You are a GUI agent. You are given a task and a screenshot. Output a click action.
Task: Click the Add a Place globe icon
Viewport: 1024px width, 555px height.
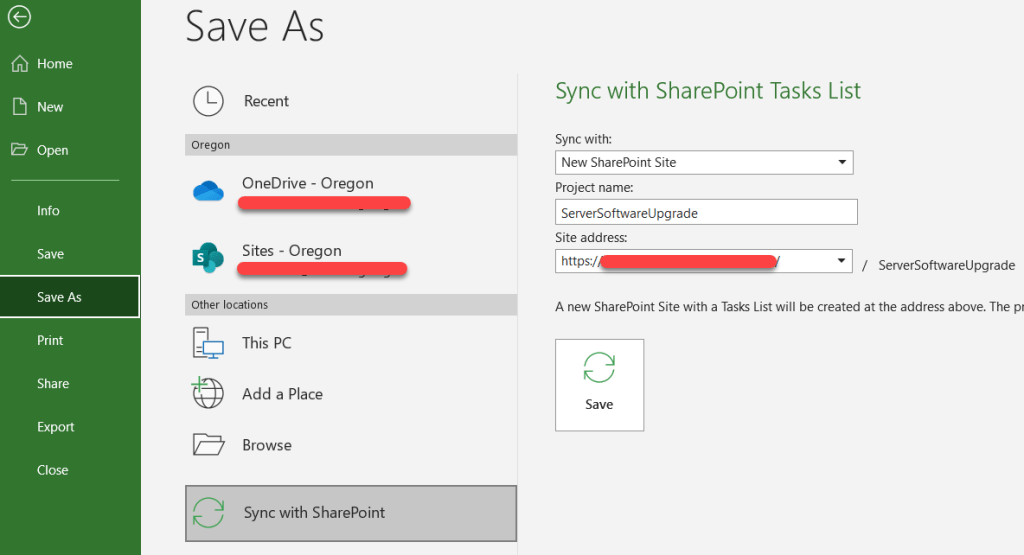pos(208,393)
